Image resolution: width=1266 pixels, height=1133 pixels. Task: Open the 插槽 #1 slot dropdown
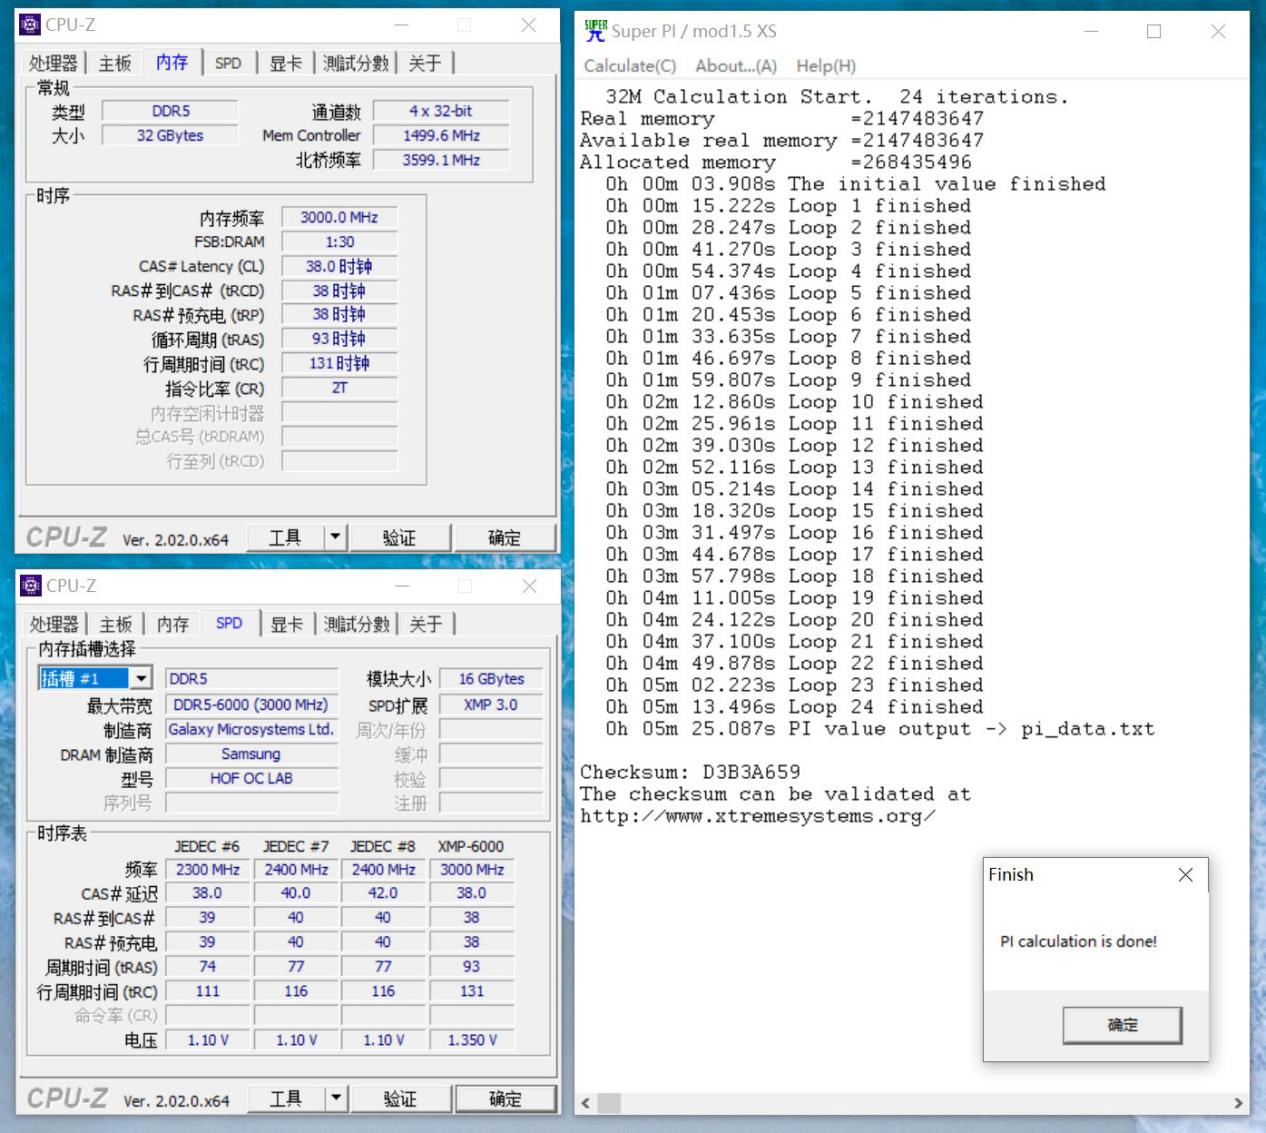tap(141, 678)
